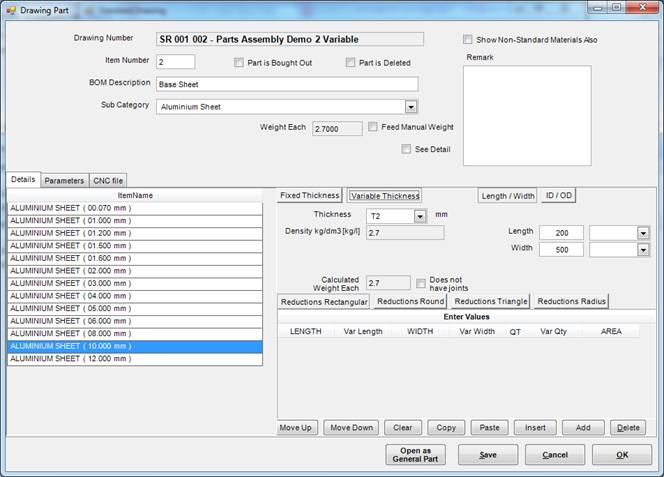Click the ID / OD button
Image resolution: width=664 pixels, height=477 pixels.
click(558, 196)
